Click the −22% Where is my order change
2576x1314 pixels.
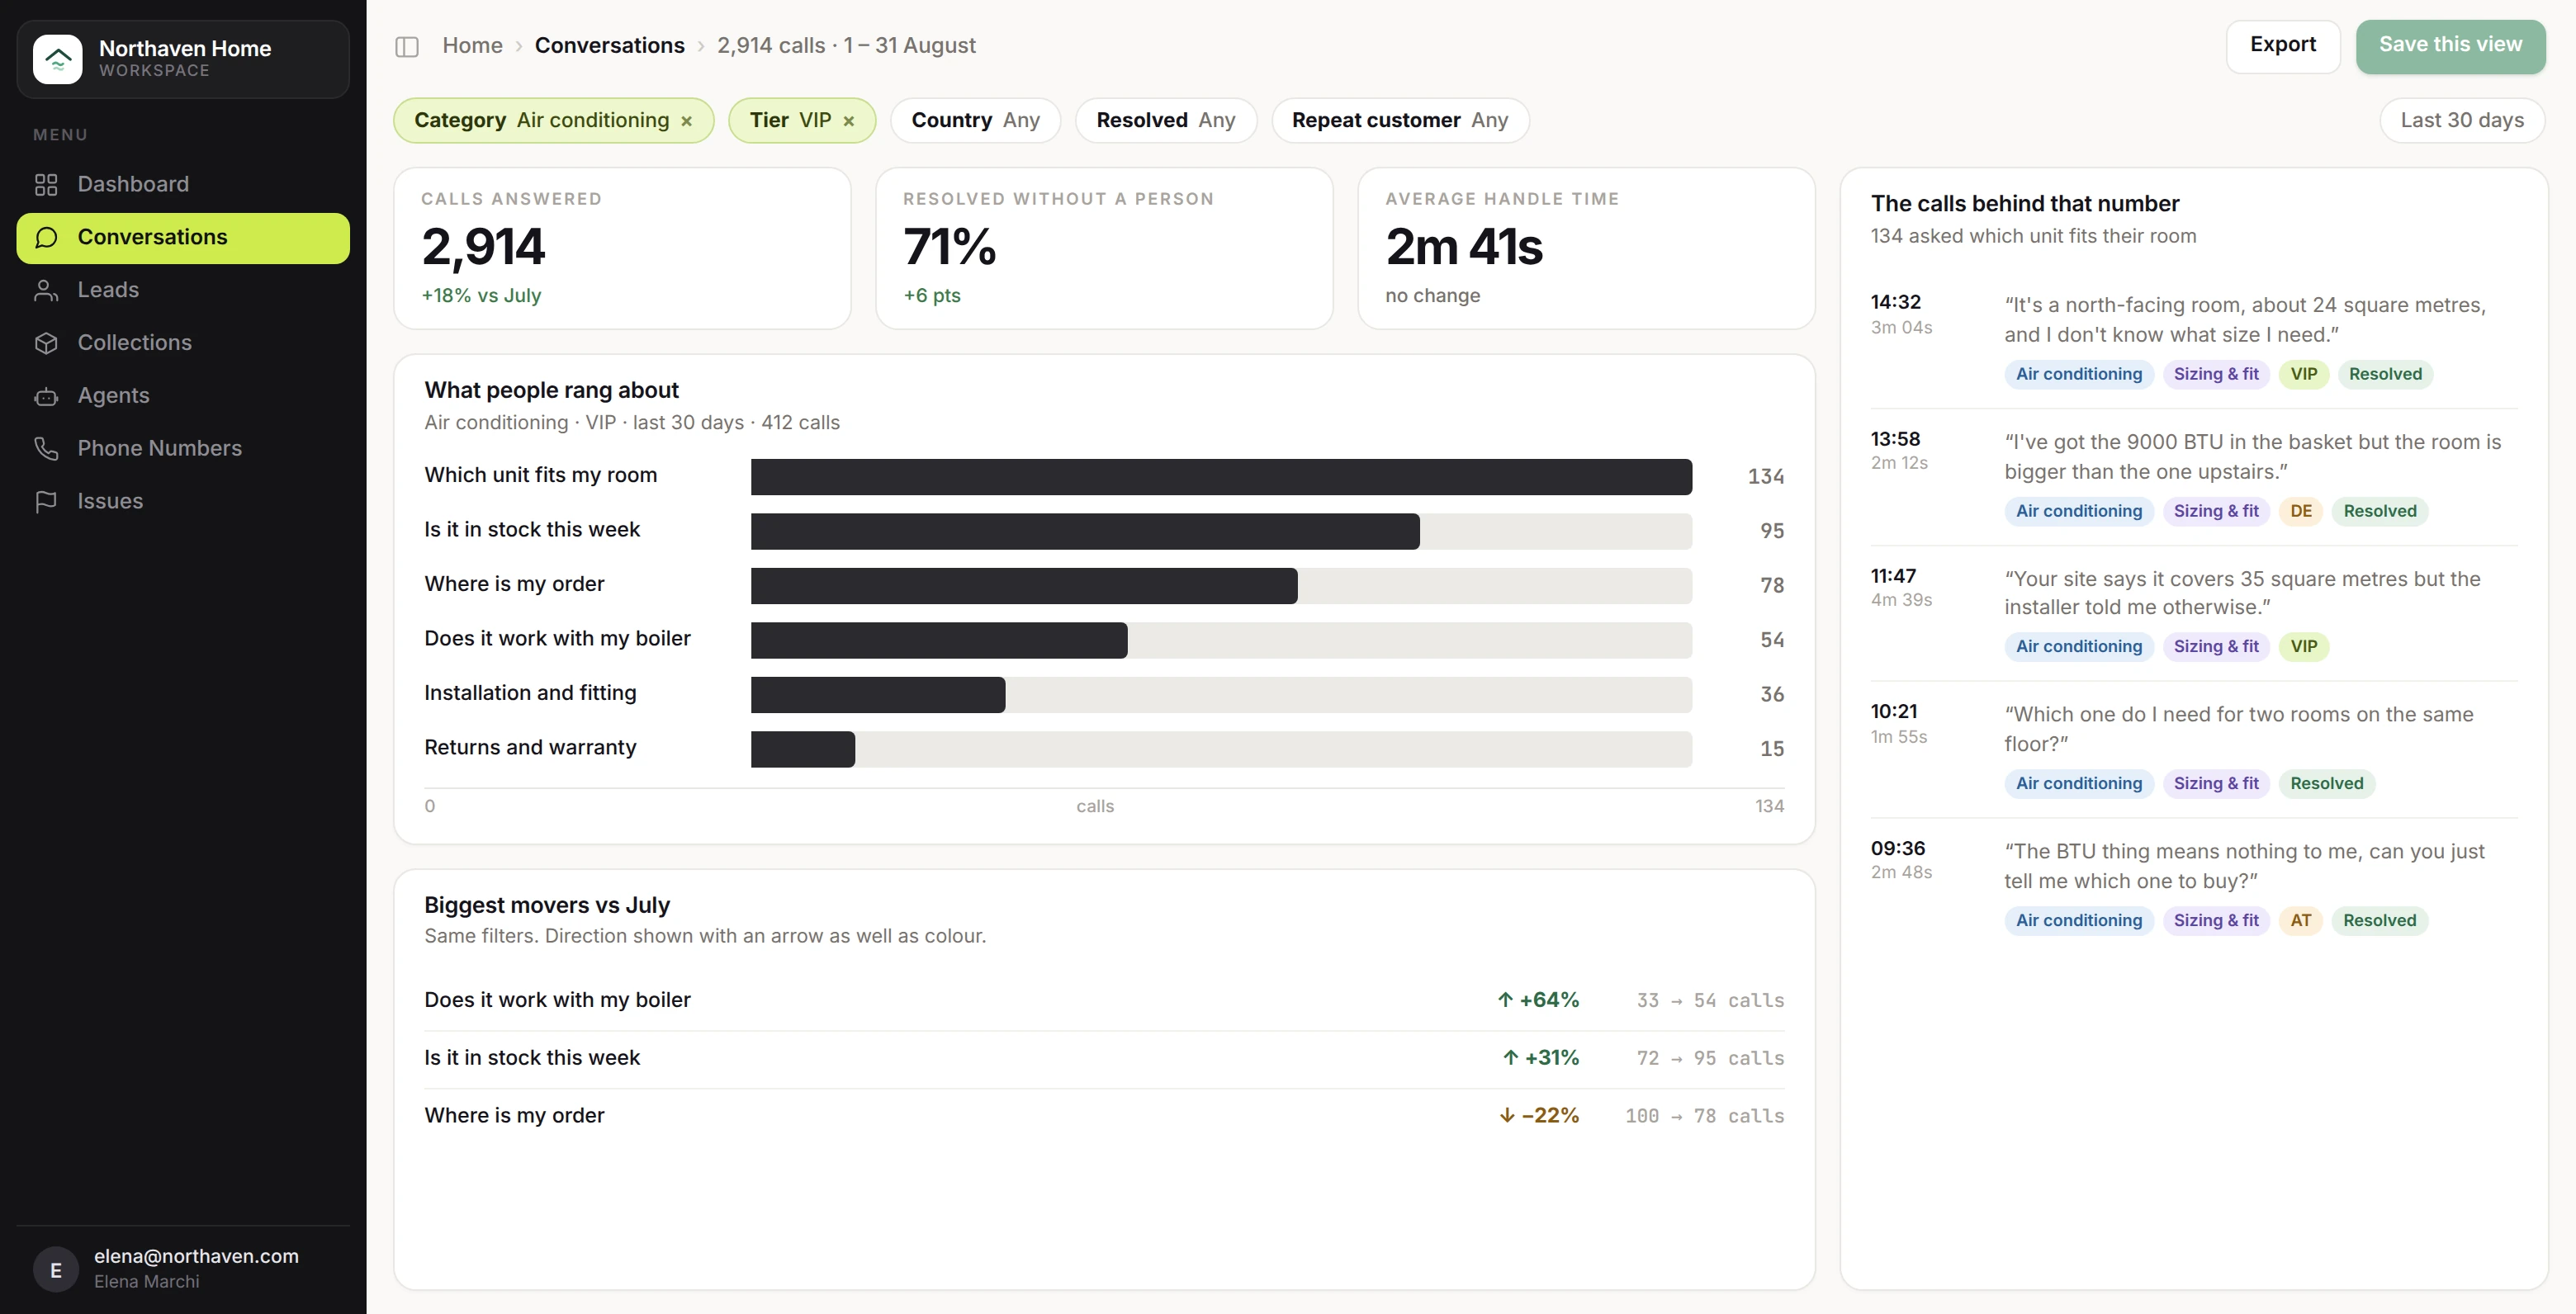coord(1539,1116)
